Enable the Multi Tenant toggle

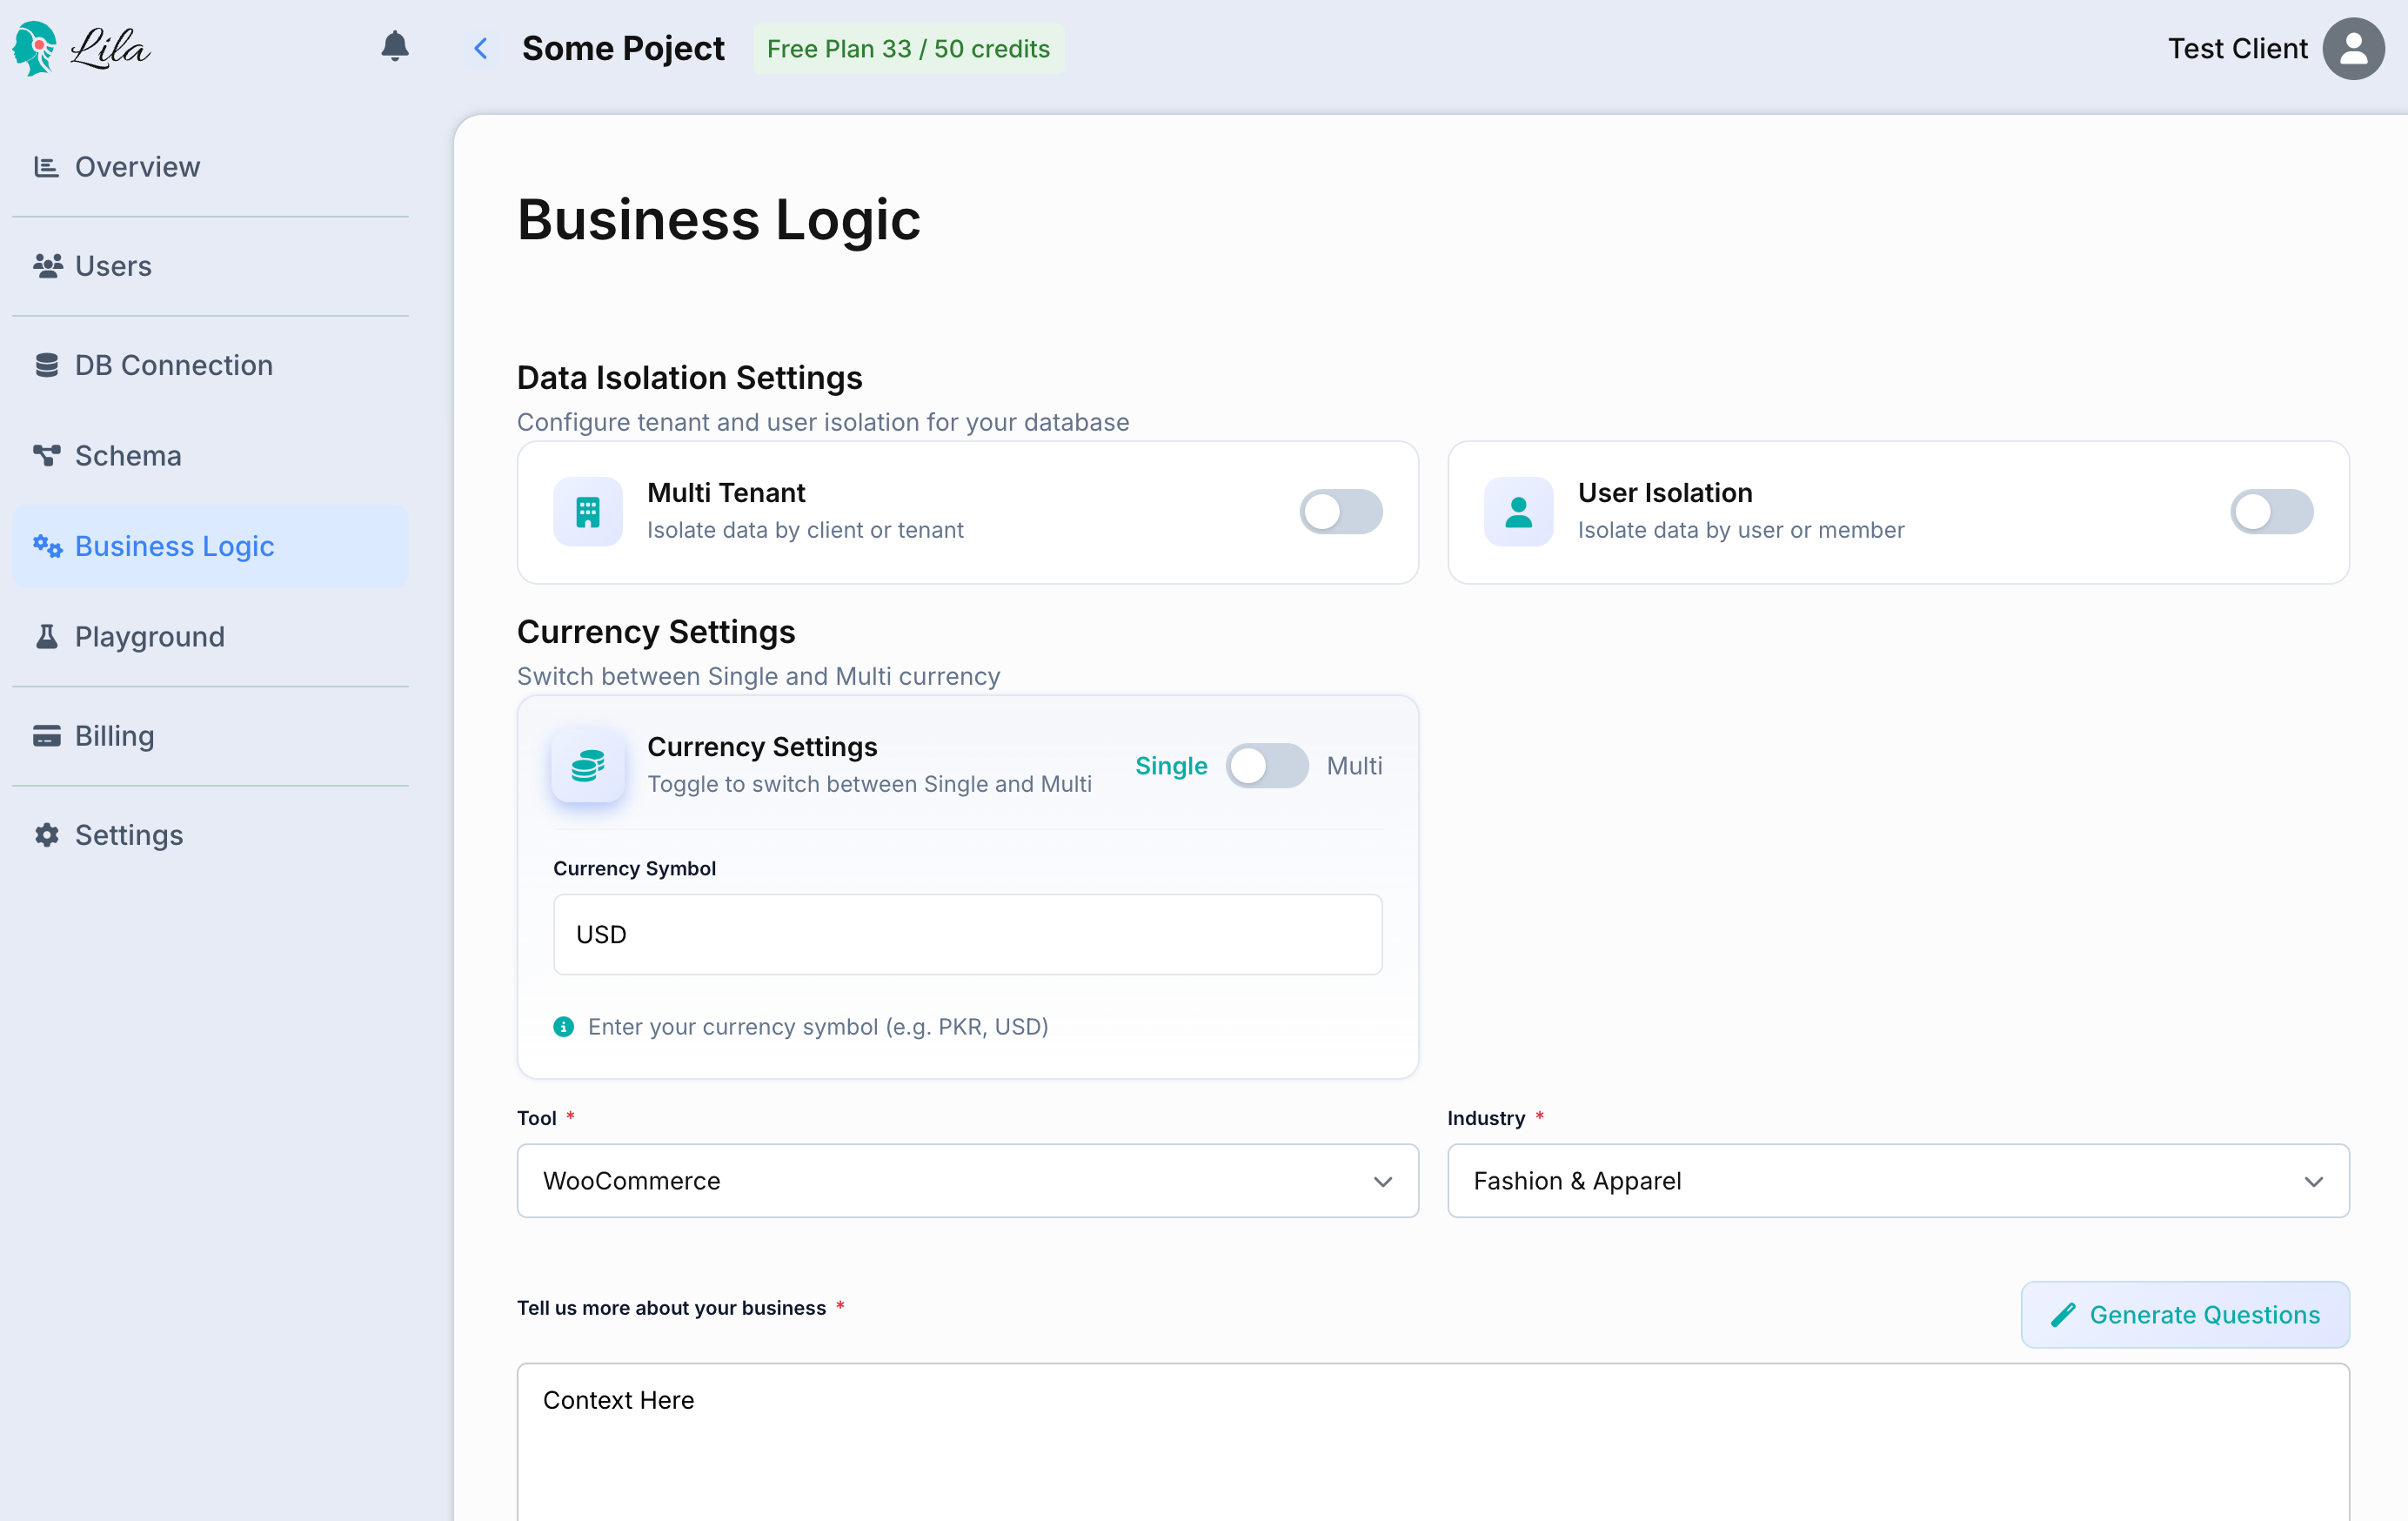1340,512
